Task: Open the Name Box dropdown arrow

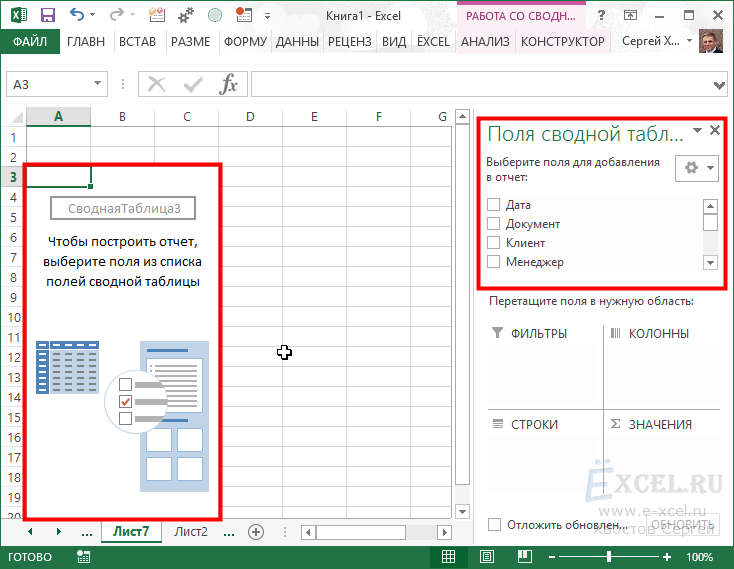Action: [x=97, y=84]
